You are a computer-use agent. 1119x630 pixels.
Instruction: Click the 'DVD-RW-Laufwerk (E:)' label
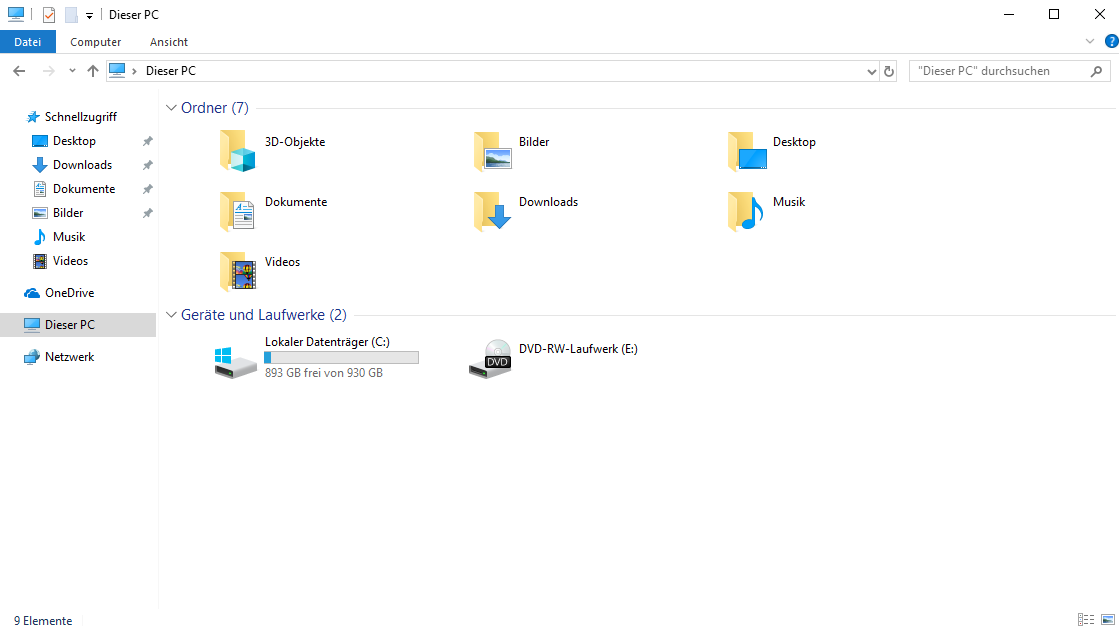(578, 349)
